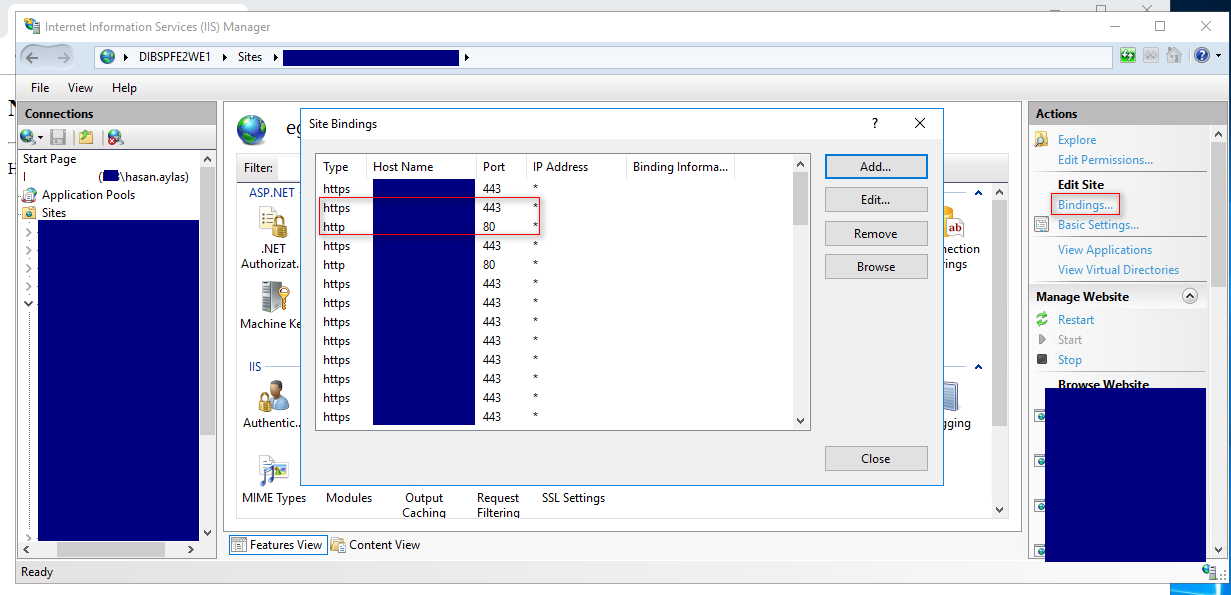1231x595 pixels.
Task: Click the Edit Permissions... link
Action: click(x=1105, y=160)
